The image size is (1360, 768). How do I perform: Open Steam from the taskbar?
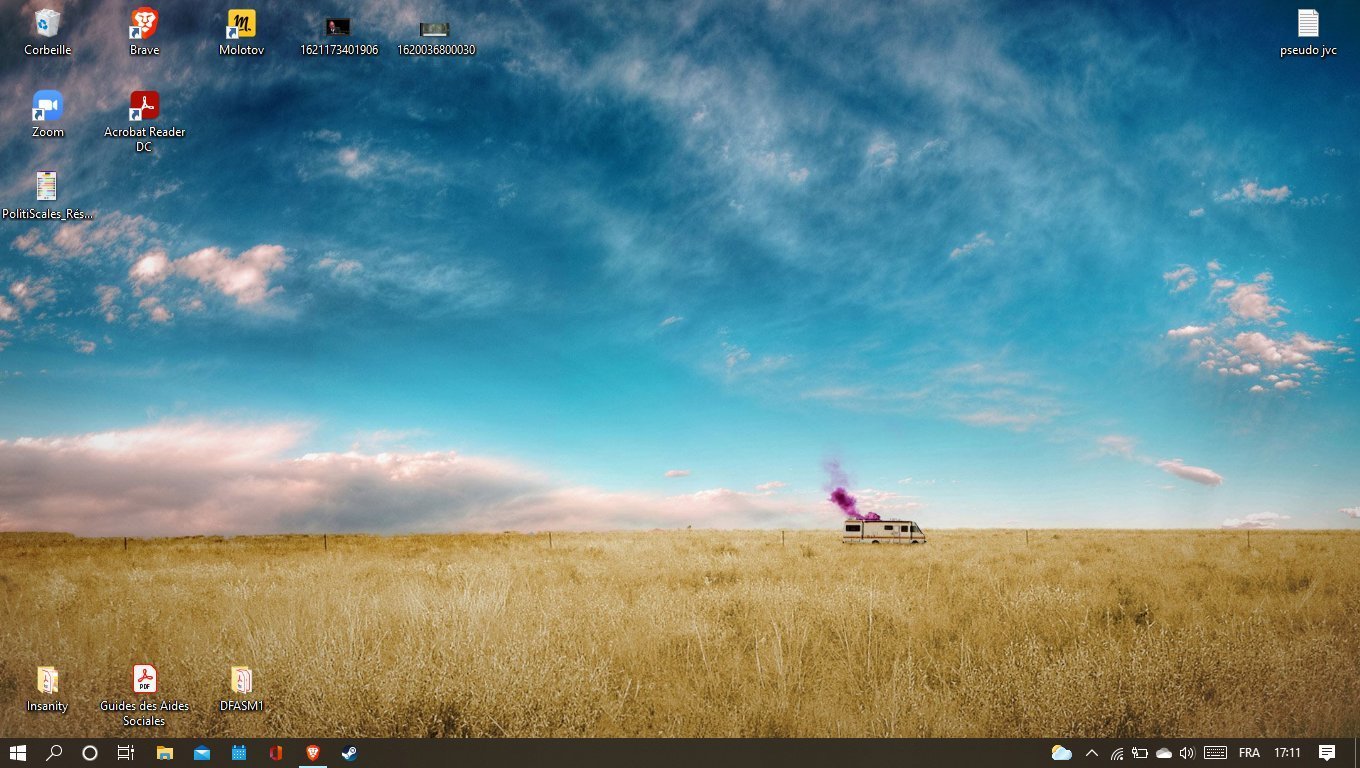[x=349, y=753]
